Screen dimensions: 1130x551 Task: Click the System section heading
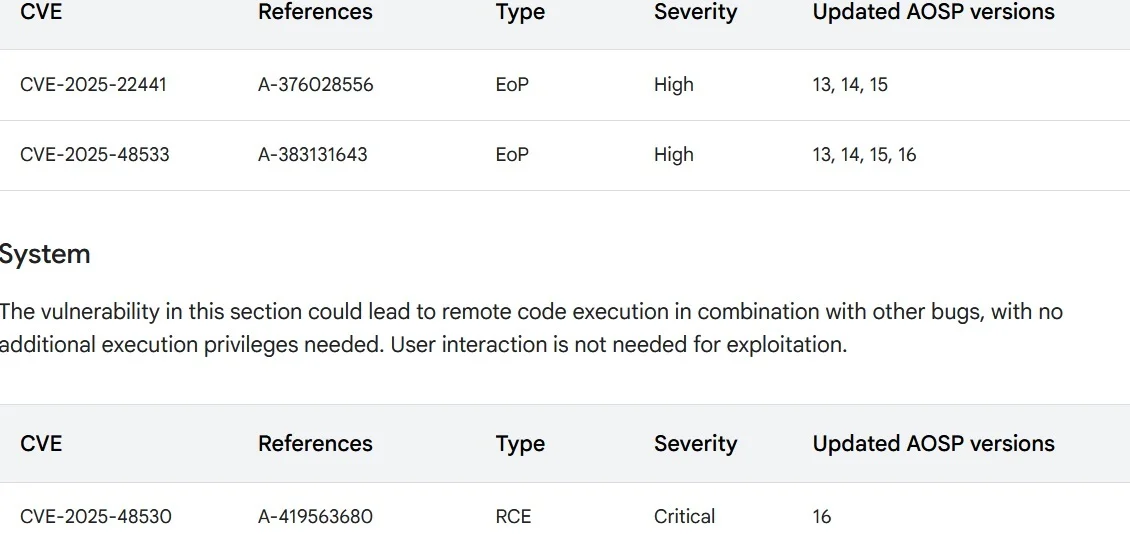pos(45,254)
